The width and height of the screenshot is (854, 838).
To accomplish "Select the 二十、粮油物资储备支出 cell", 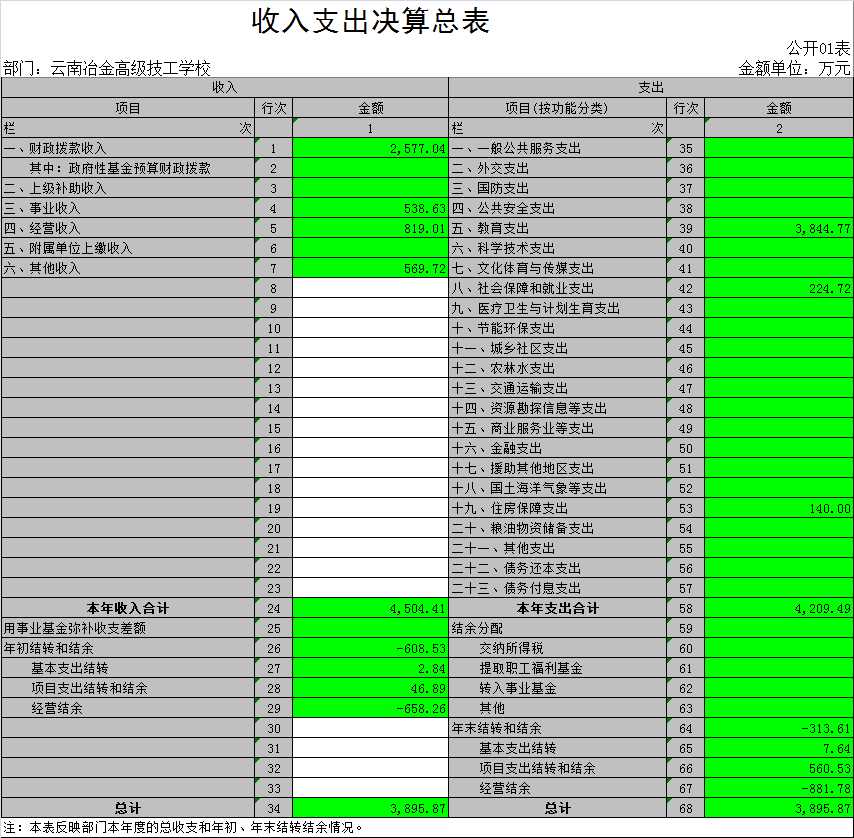I will pyautogui.click(x=558, y=528).
